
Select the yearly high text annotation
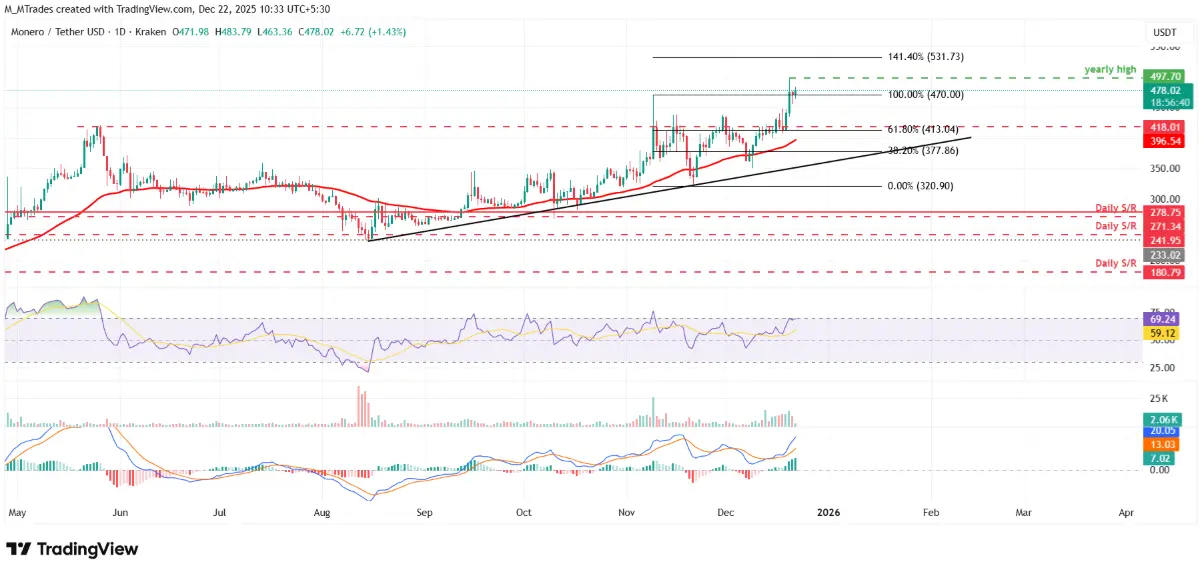click(1110, 69)
